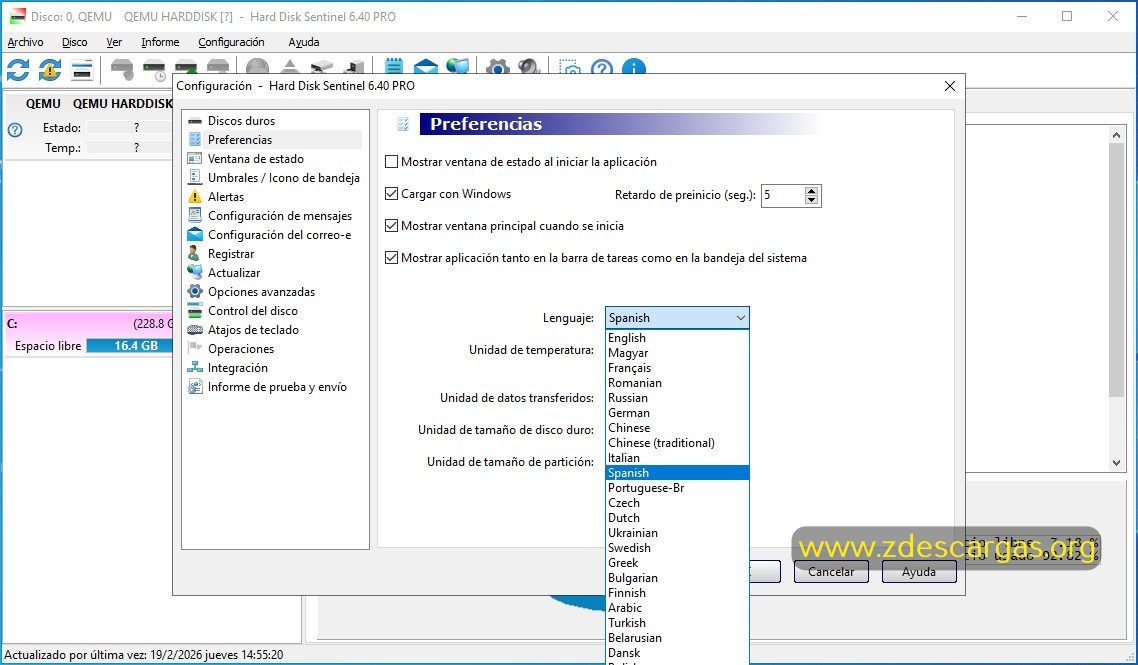
Task: Click the Opciones avanzadas gear icon
Action: [x=195, y=291]
